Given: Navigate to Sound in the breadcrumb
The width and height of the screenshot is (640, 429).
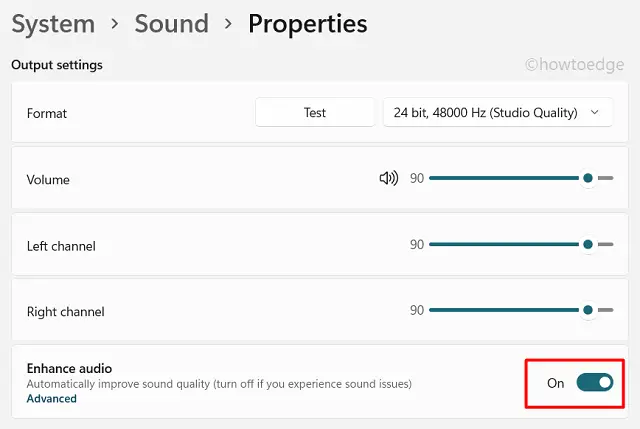Looking at the screenshot, I should click(172, 23).
